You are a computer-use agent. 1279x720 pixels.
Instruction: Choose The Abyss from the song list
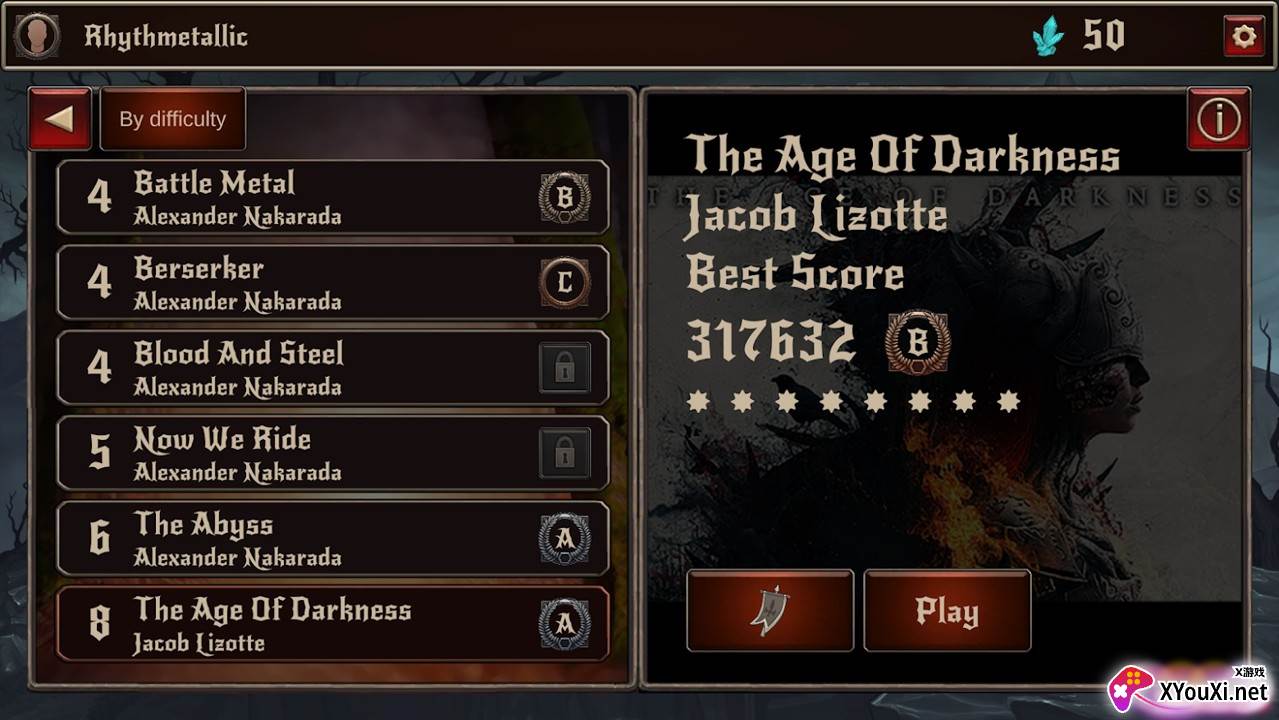click(x=333, y=539)
